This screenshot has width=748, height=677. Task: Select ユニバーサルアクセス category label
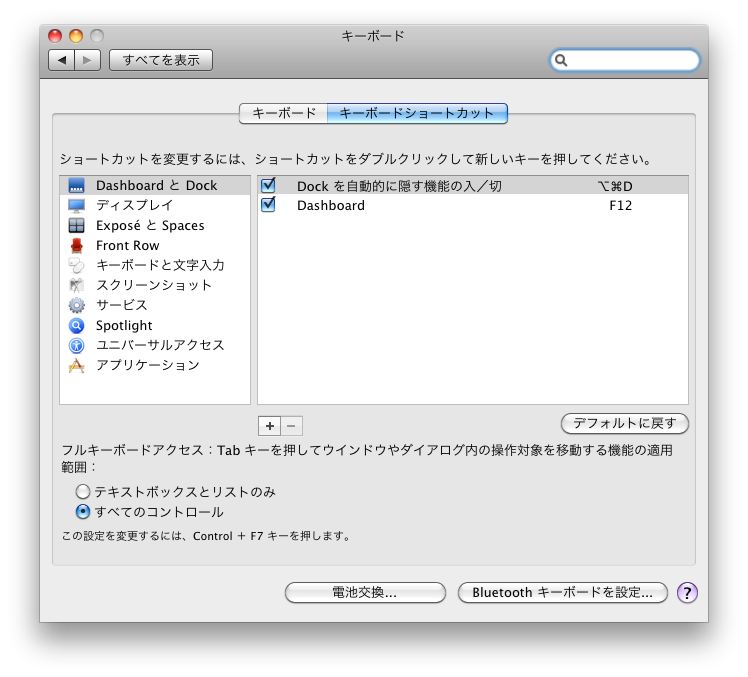160,345
